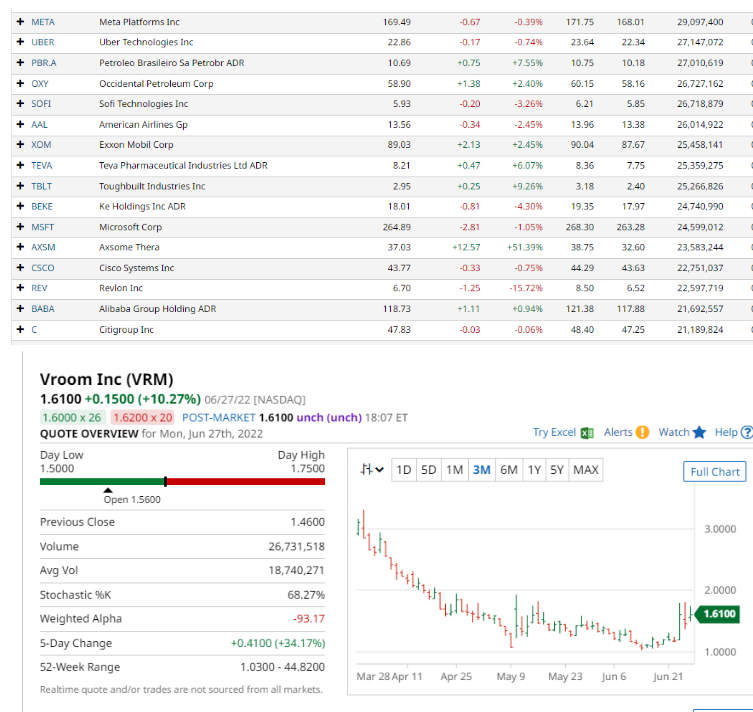Click the day range current price marker

click(165, 482)
